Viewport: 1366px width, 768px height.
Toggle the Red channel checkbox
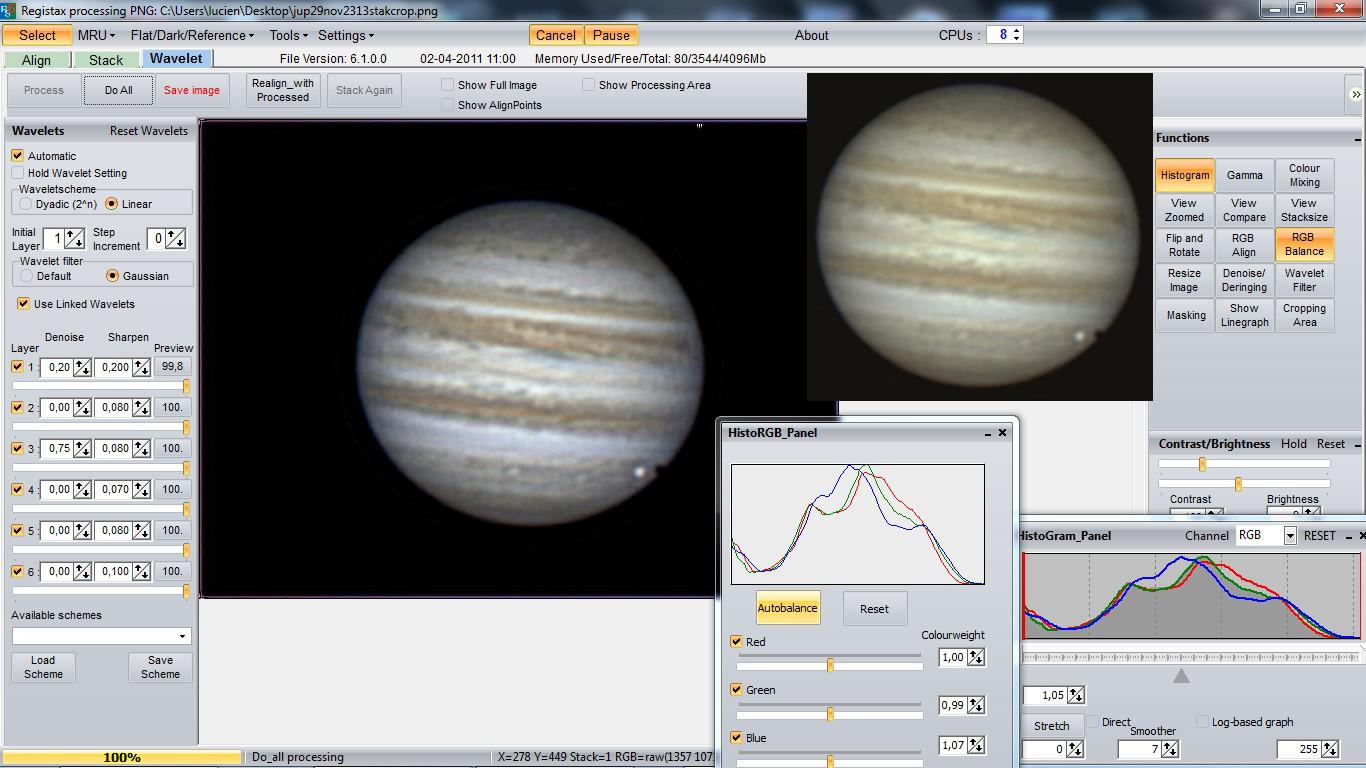point(737,642)
